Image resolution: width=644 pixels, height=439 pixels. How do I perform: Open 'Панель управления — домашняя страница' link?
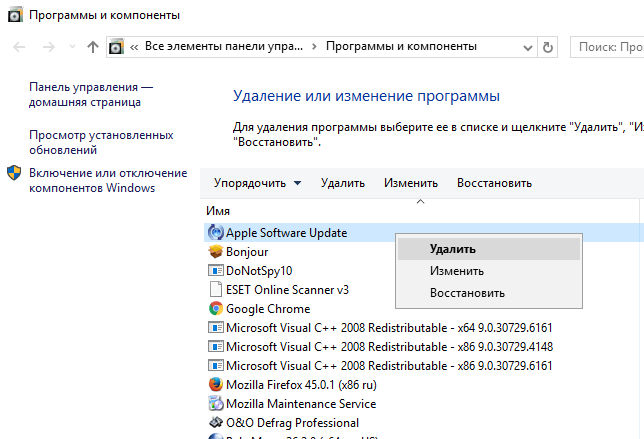(x=91, y=94)
